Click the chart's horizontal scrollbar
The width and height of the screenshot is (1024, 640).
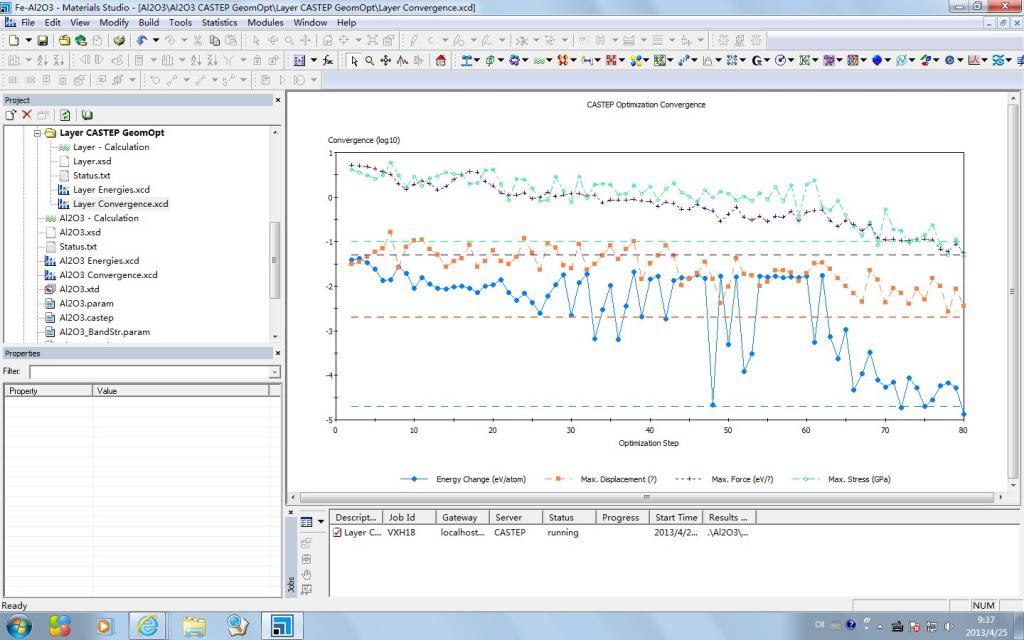point(645,497)
